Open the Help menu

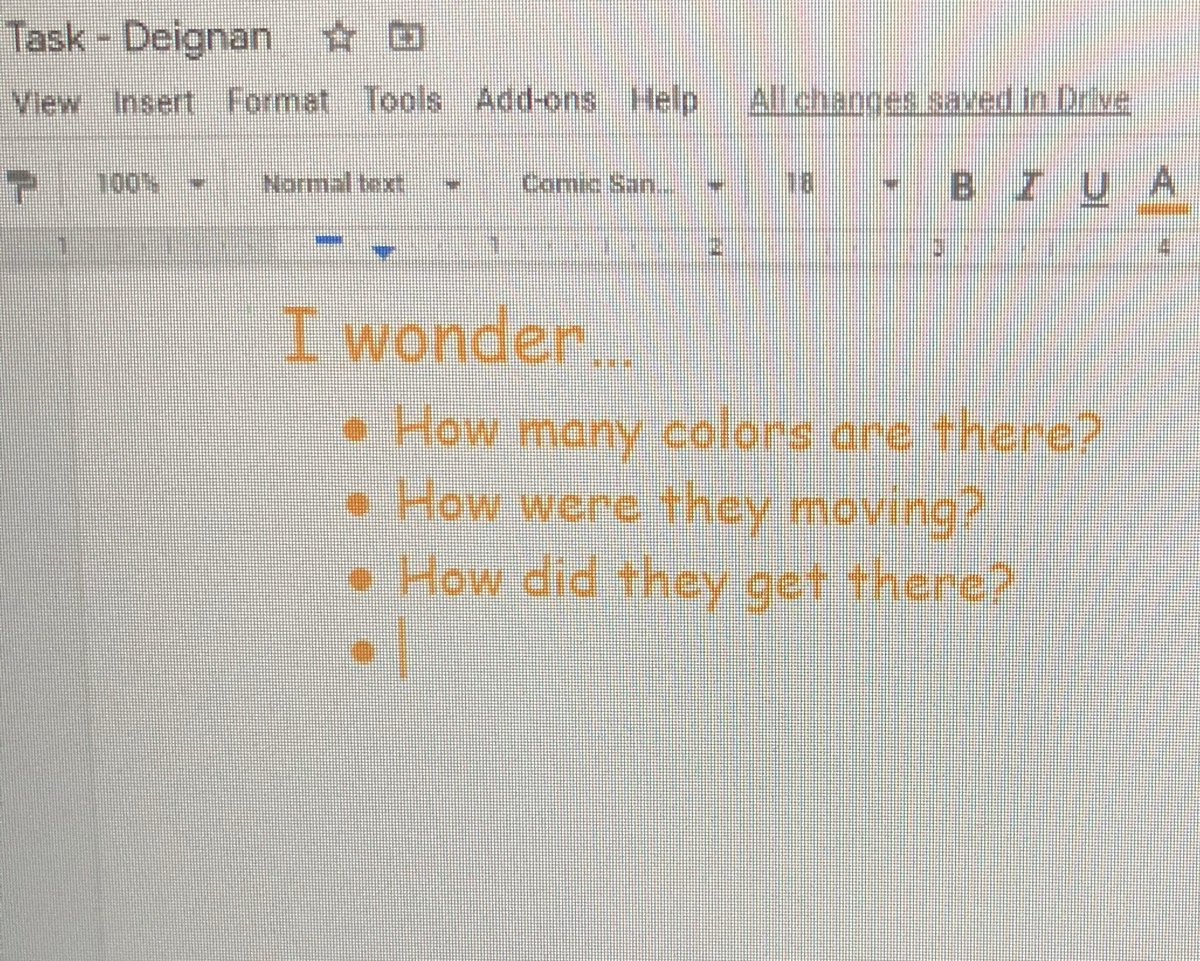(x=663, y=101)
